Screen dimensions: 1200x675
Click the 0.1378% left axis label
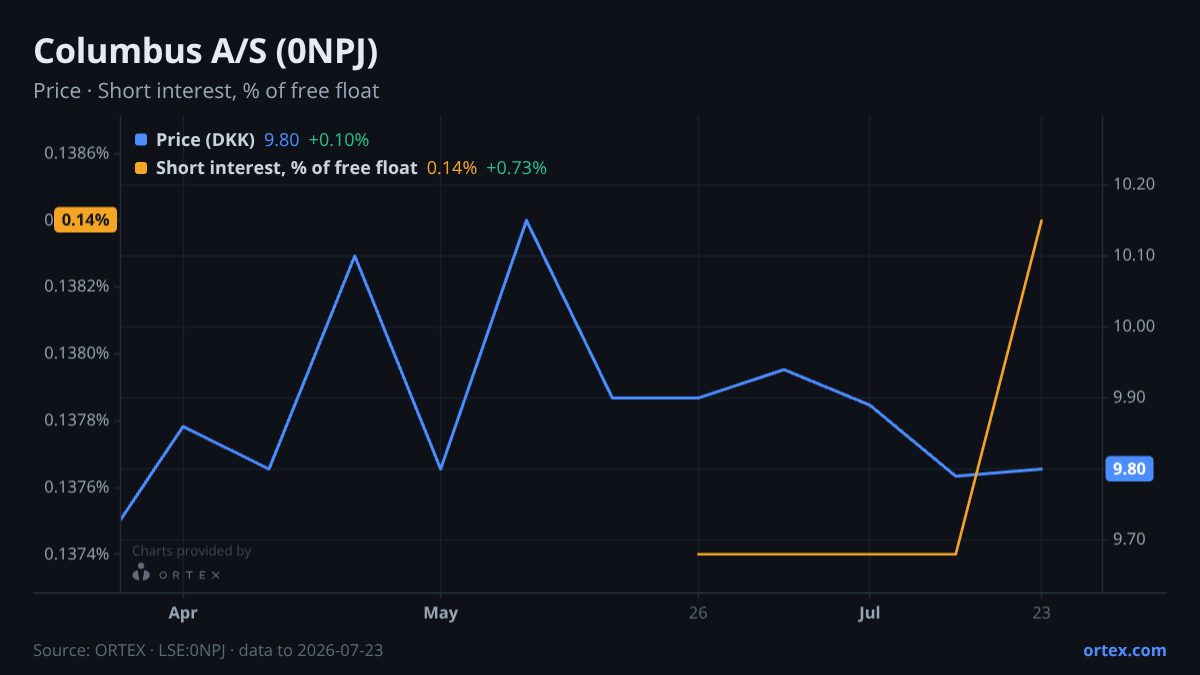point(76,420)
